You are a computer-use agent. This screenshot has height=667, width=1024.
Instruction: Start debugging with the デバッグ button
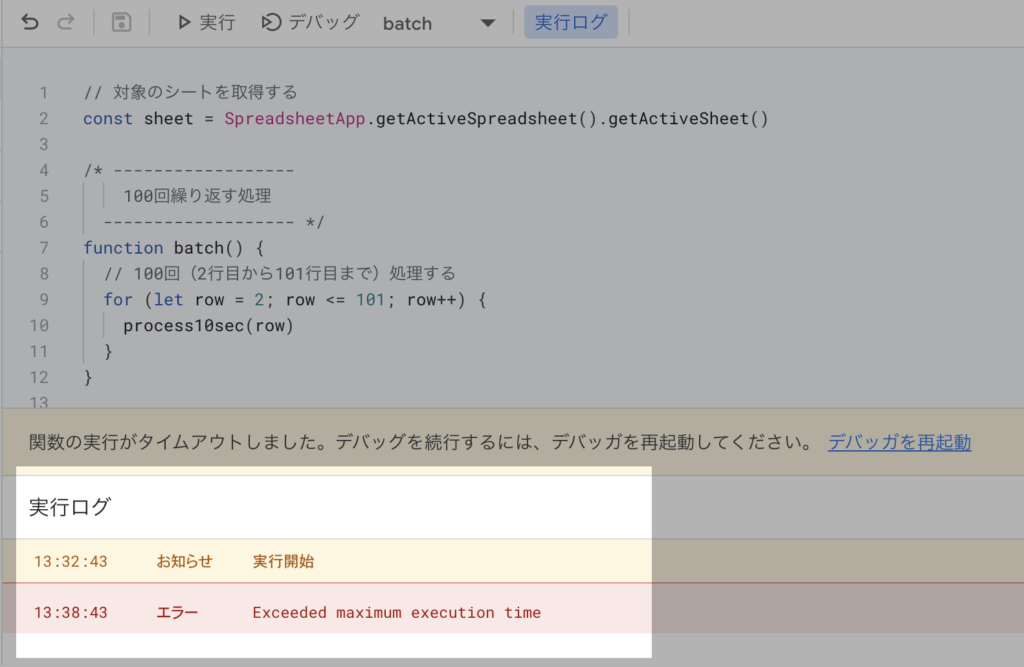(310, 22)
